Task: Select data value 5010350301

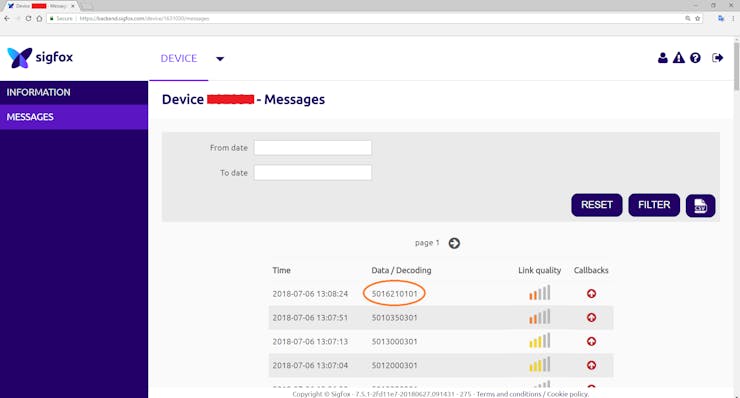Action: click(x=395, y=318)
